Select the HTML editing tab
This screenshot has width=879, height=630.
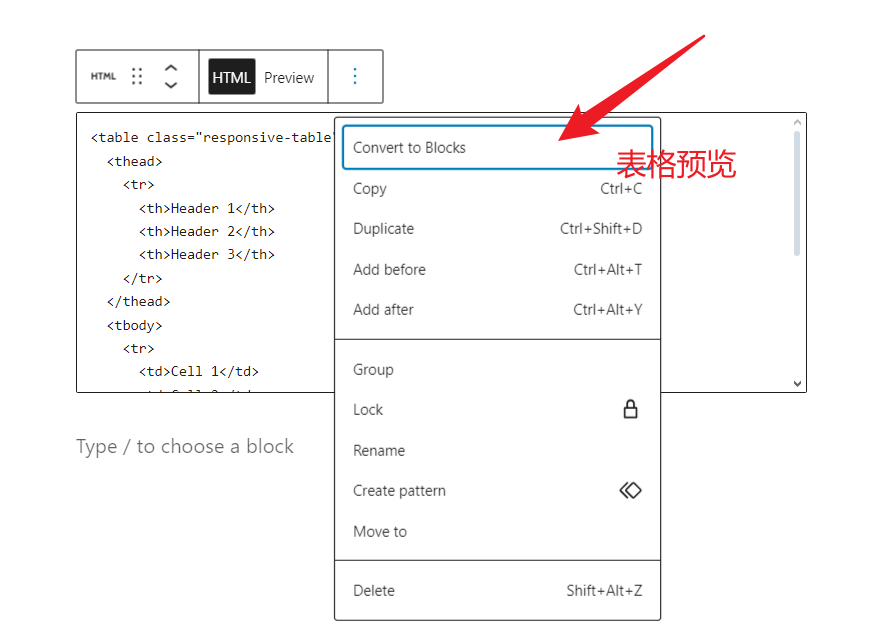[232, 76]
